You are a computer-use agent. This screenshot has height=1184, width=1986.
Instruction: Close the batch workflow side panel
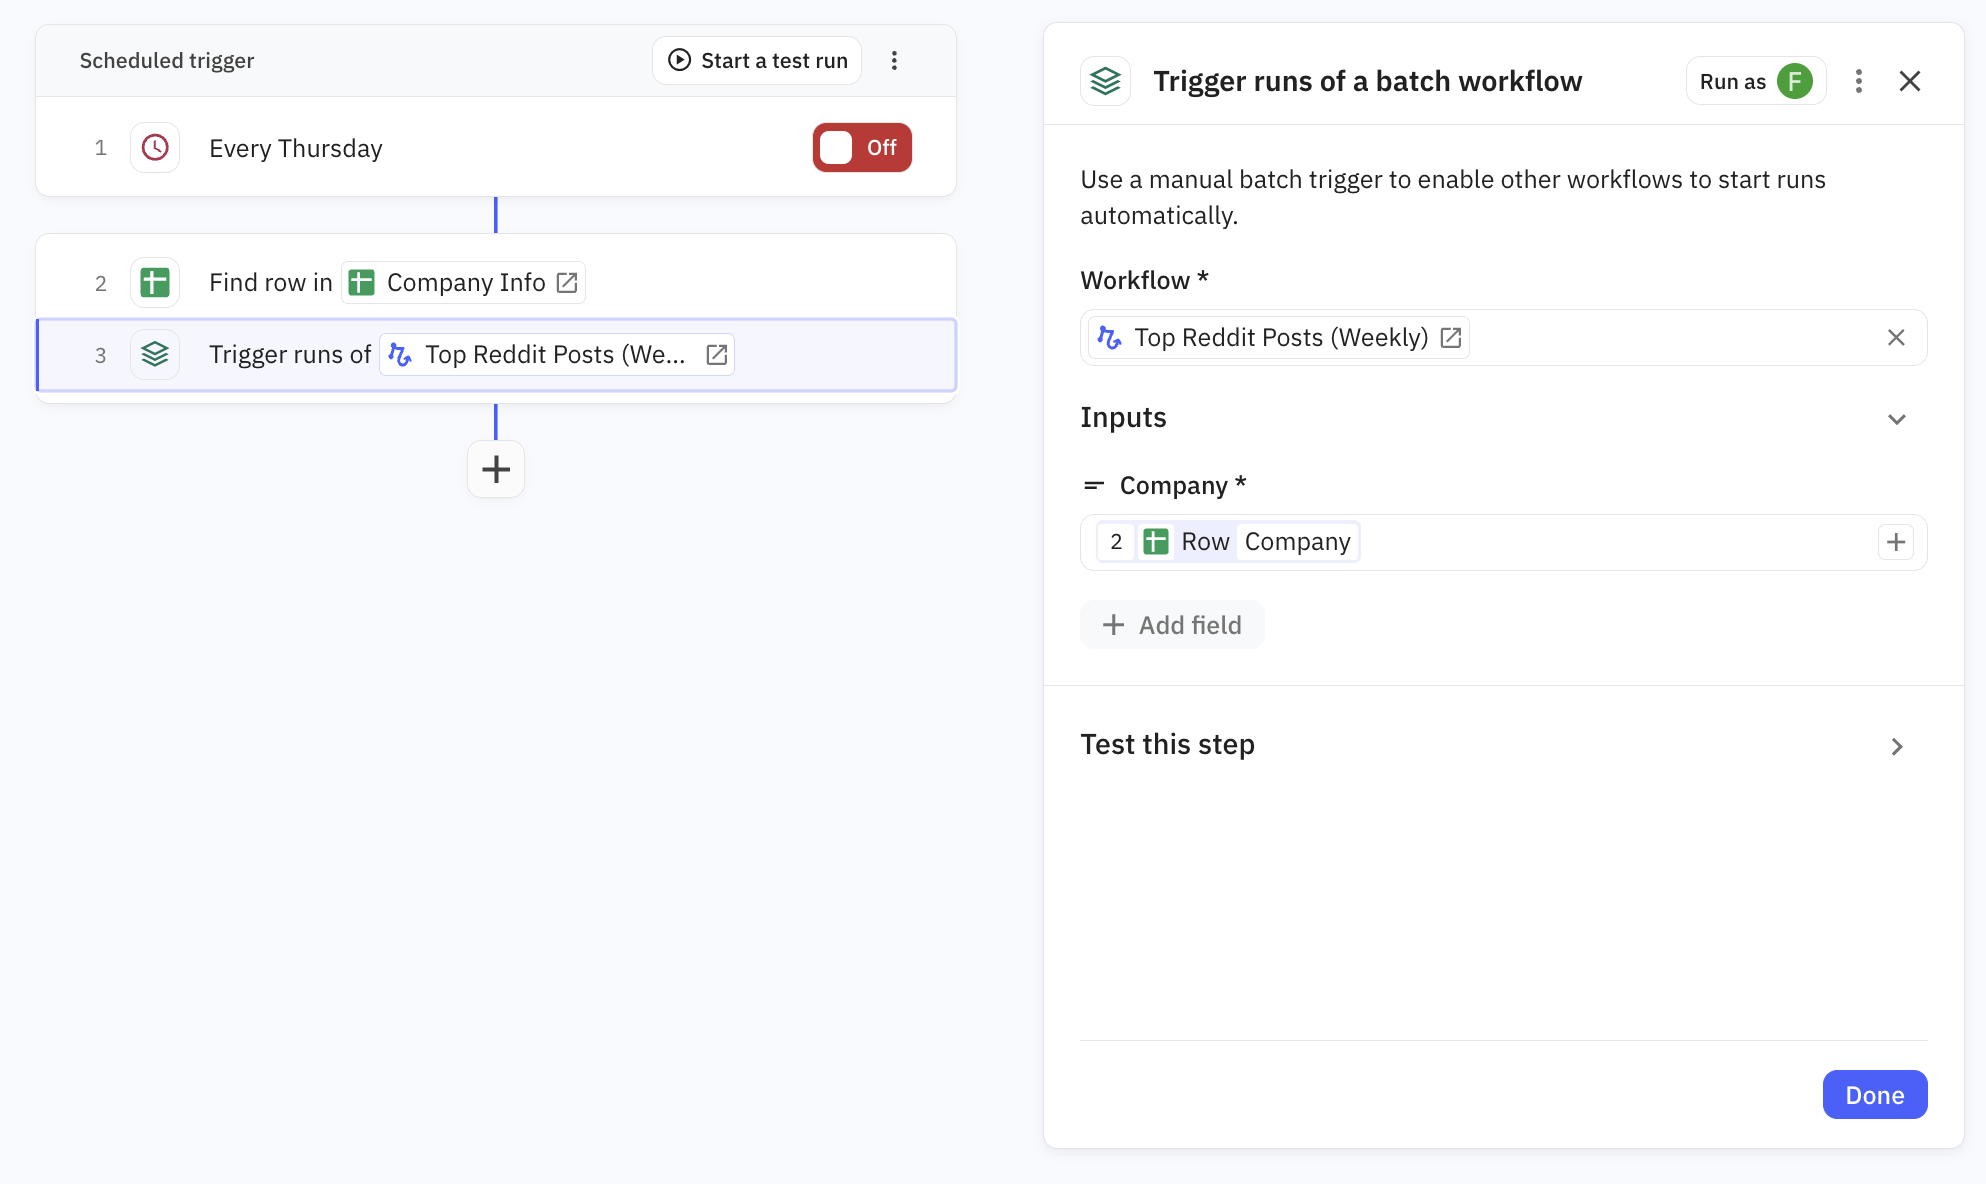pyautogui.click(x=1909, y=81)
